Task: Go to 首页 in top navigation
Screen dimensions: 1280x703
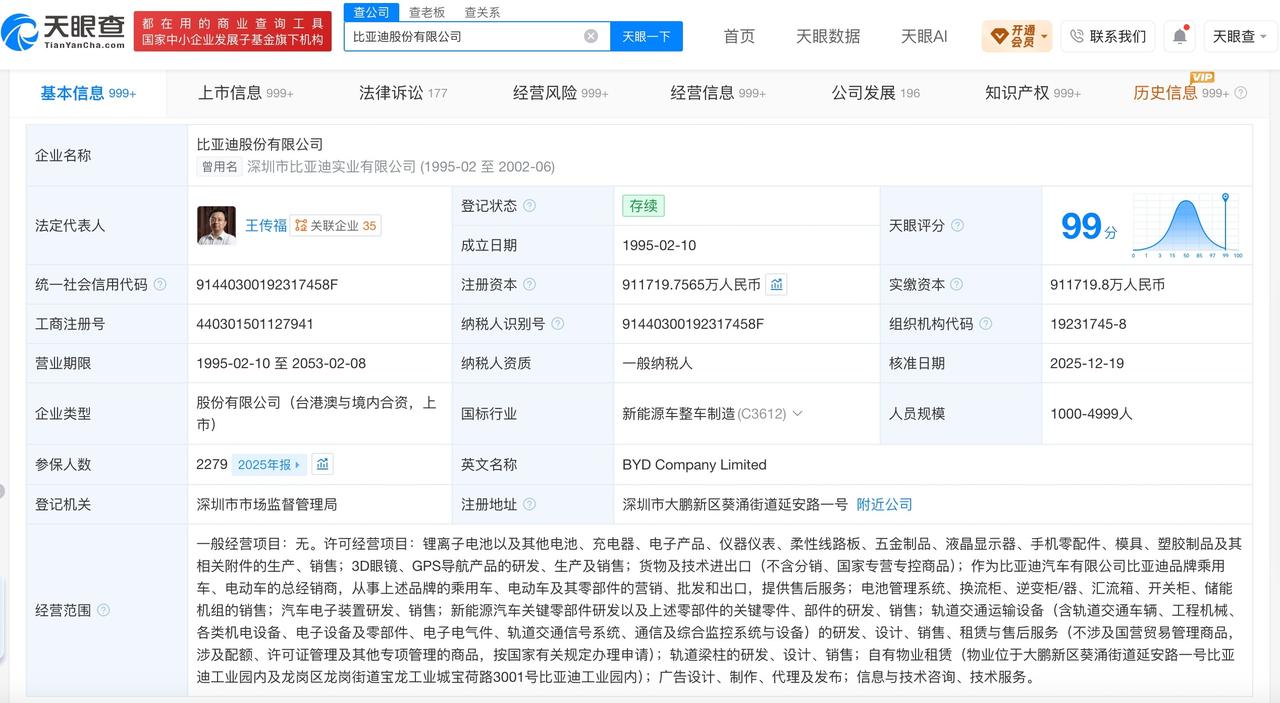Action: (x=739, y=36)
